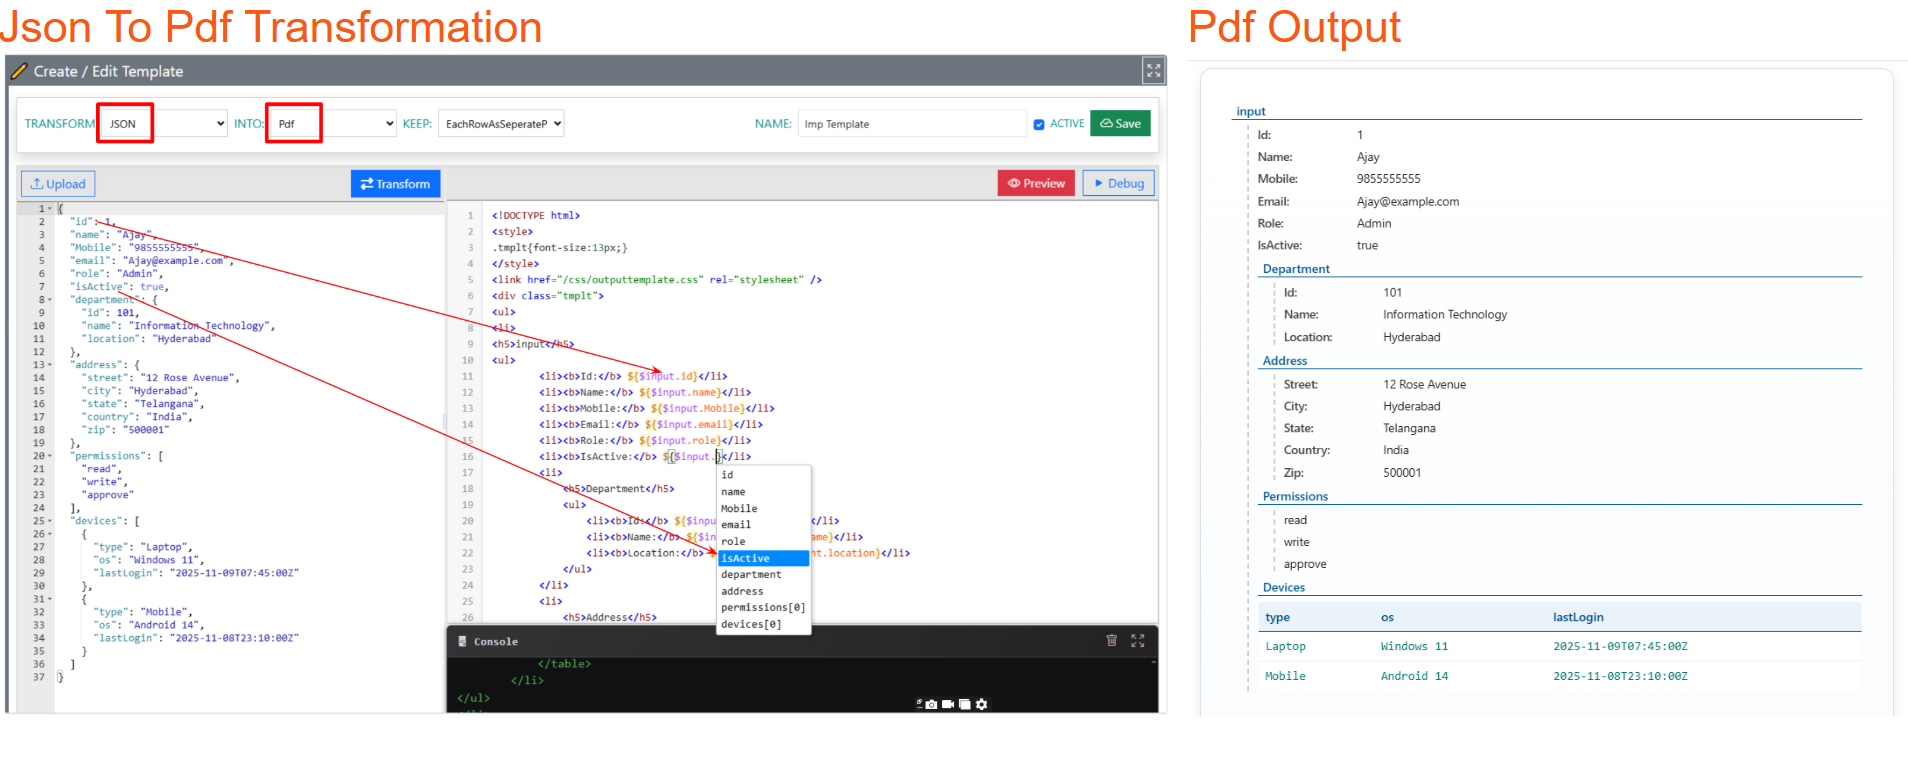Open the INTO output format dropdown

point(333,124)
